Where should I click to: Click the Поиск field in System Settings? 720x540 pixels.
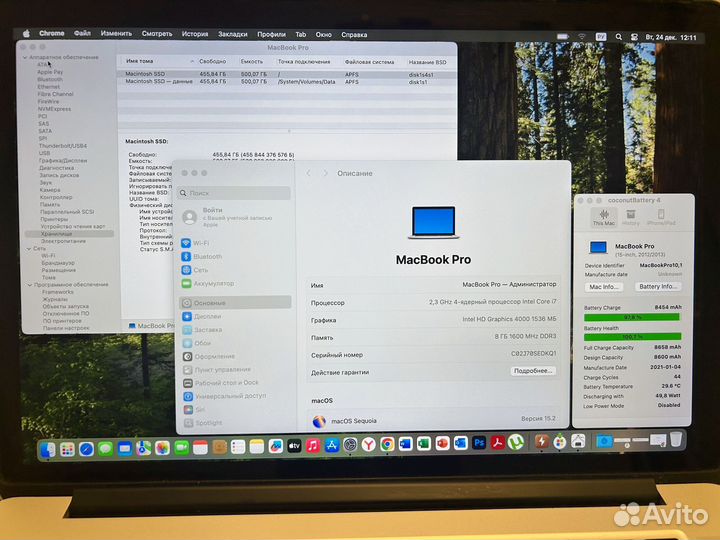[x=234, y=193]
